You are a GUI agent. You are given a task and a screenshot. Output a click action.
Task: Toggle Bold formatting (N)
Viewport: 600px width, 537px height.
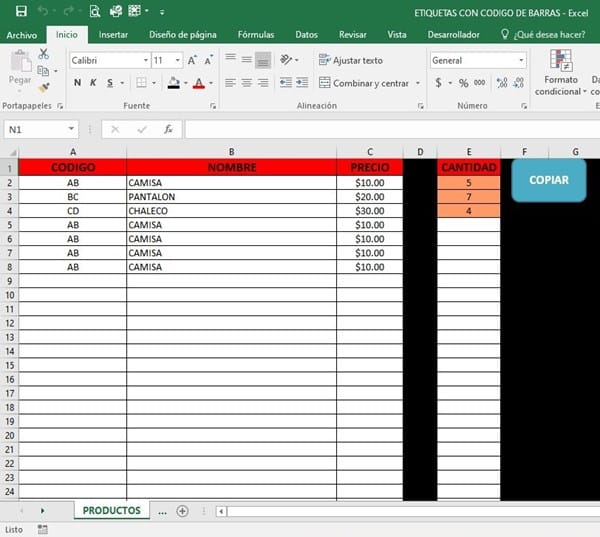pos(78,83)
